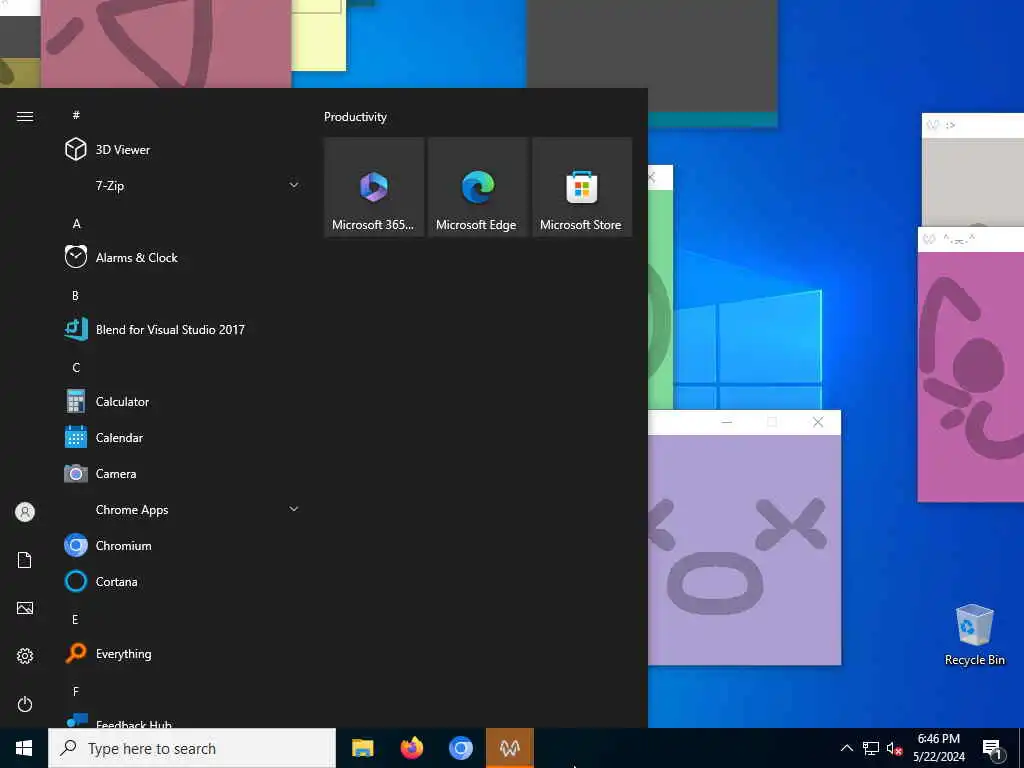Launch the Camera app
This screenshot has height=768, width=1024.
[x=183, y=473]
